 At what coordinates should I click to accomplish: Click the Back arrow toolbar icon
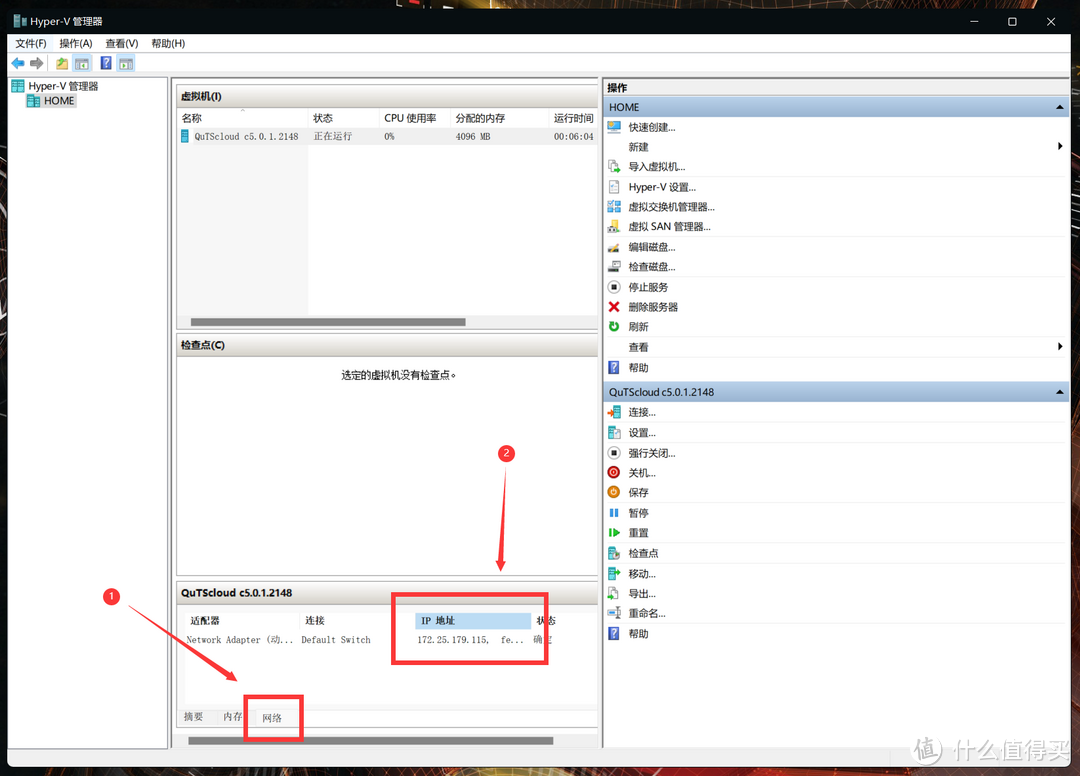[x=18, y=63]
